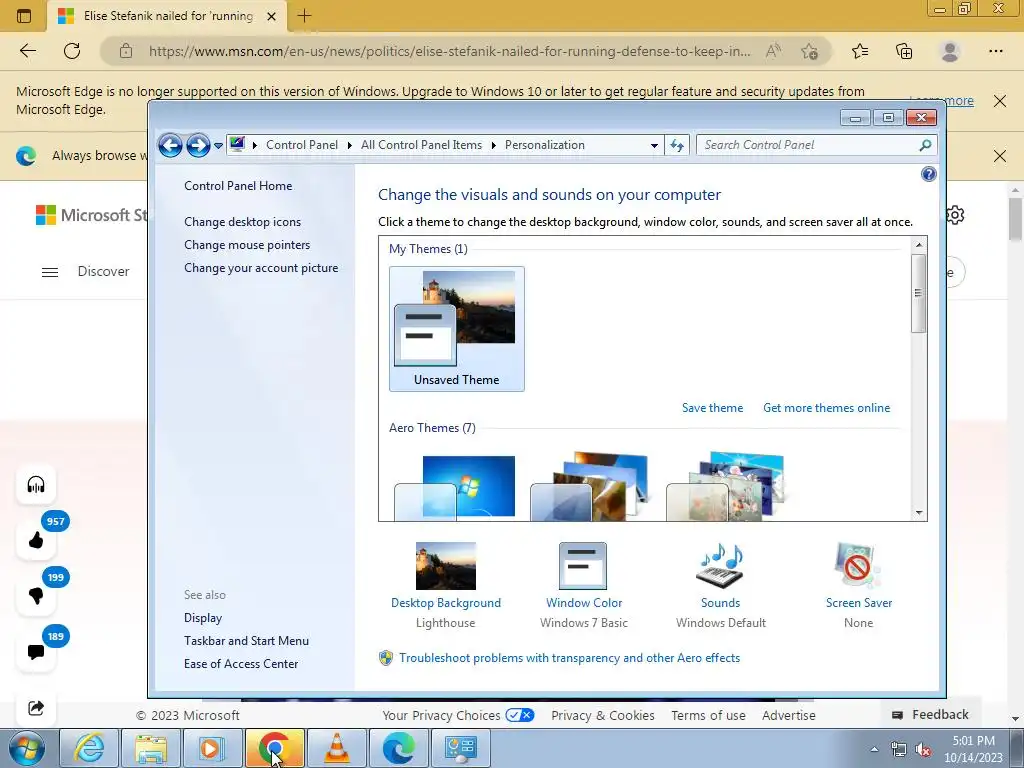The width and height of the screenshot is (1024, 768).
Task: Click Get more themes online
Action: click(x=826, y=408)
